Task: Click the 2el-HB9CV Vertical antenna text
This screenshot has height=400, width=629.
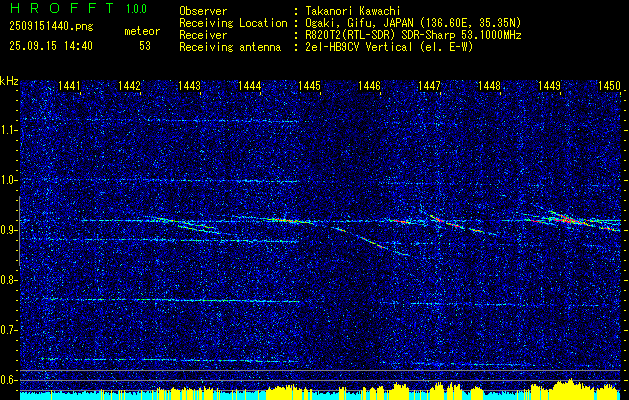Action: pyautogui.click(x=389, y=47)
